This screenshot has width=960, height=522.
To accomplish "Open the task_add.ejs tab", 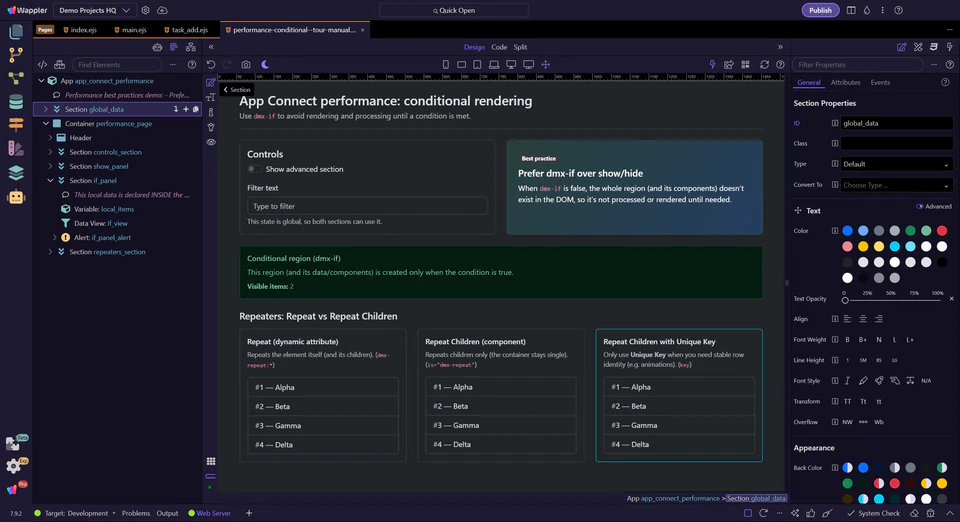I will pos(186,30).
